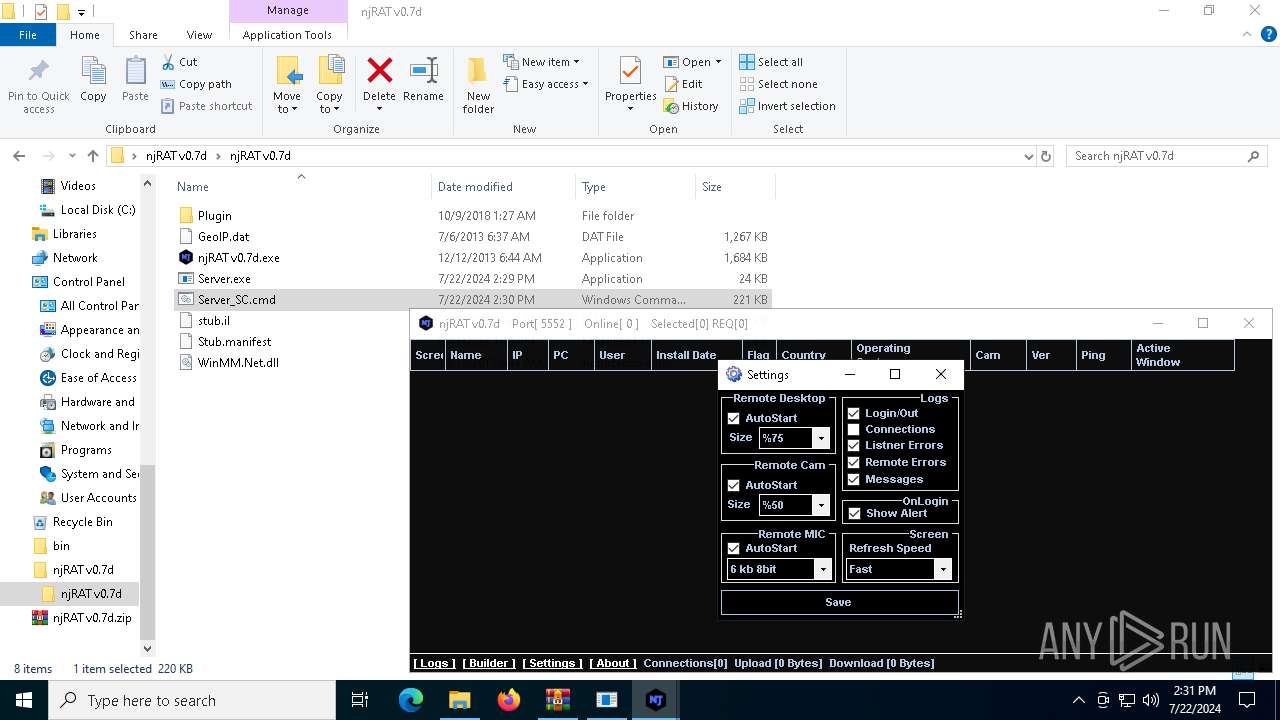Click Select none in the ribbon
The width and height of the screenshot is (1280, 720).
778,84
